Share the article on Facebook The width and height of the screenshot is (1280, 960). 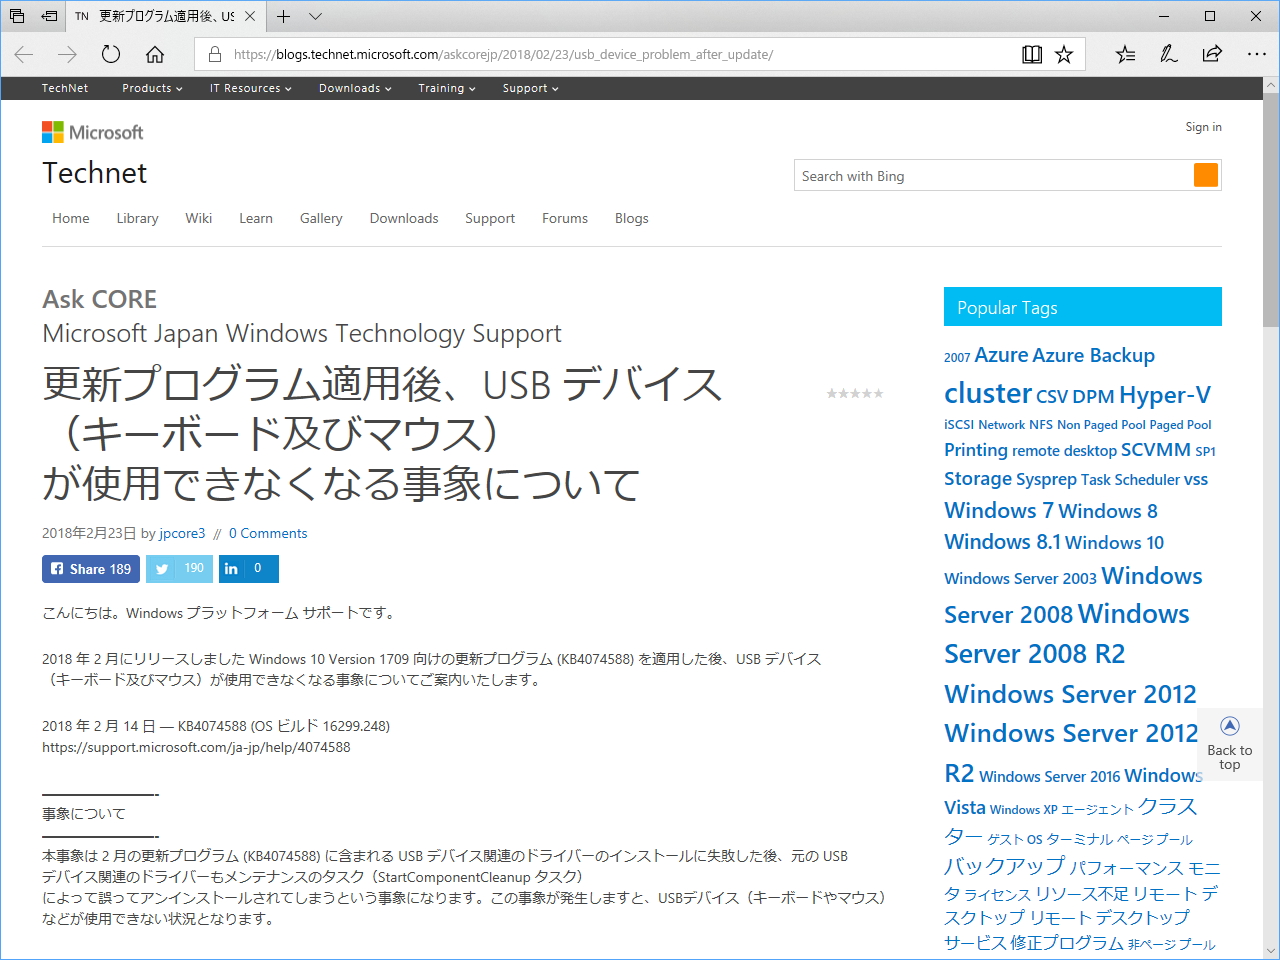tap(90, 568)
